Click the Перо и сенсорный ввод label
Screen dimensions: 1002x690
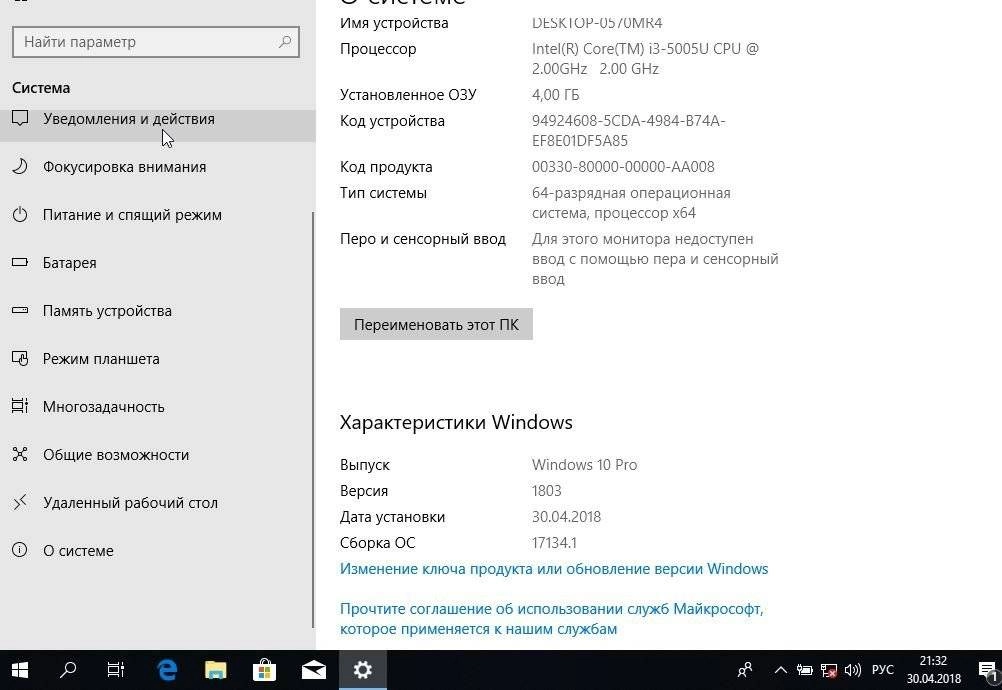tap(423, 239)
